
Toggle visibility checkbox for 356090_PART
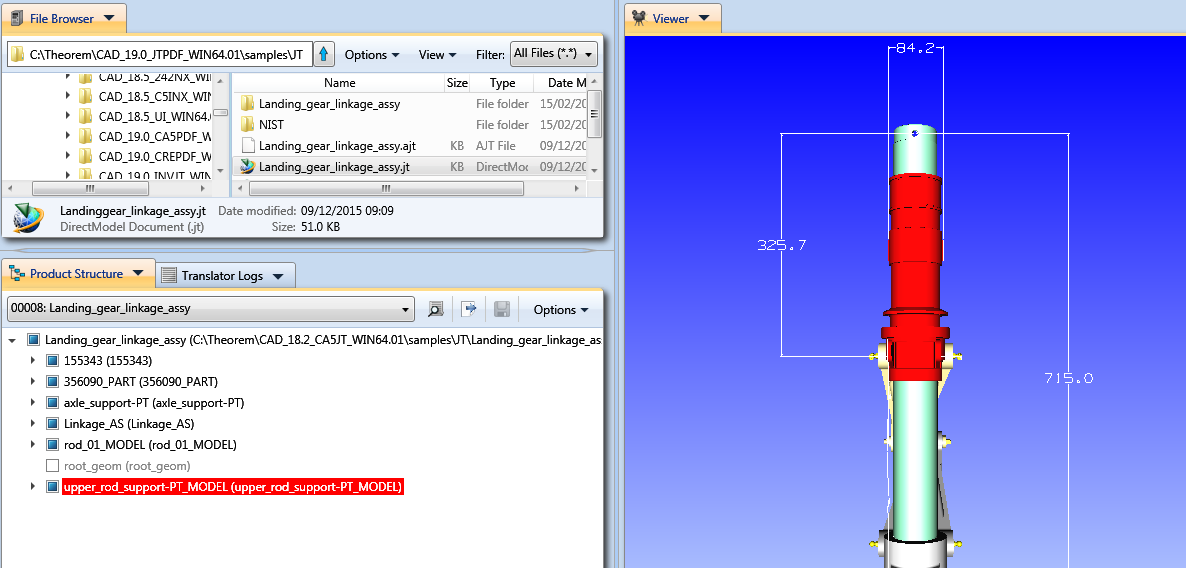coord(52,381)
